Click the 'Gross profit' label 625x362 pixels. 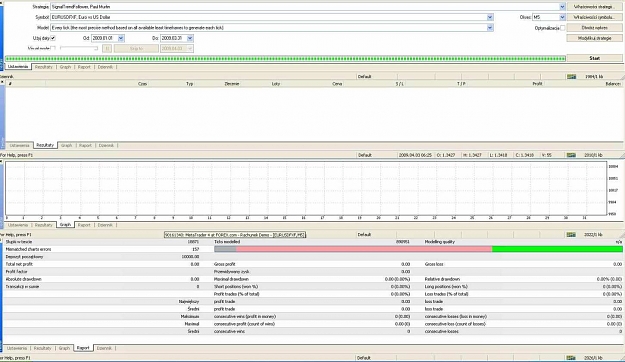(x=224, y=264)
